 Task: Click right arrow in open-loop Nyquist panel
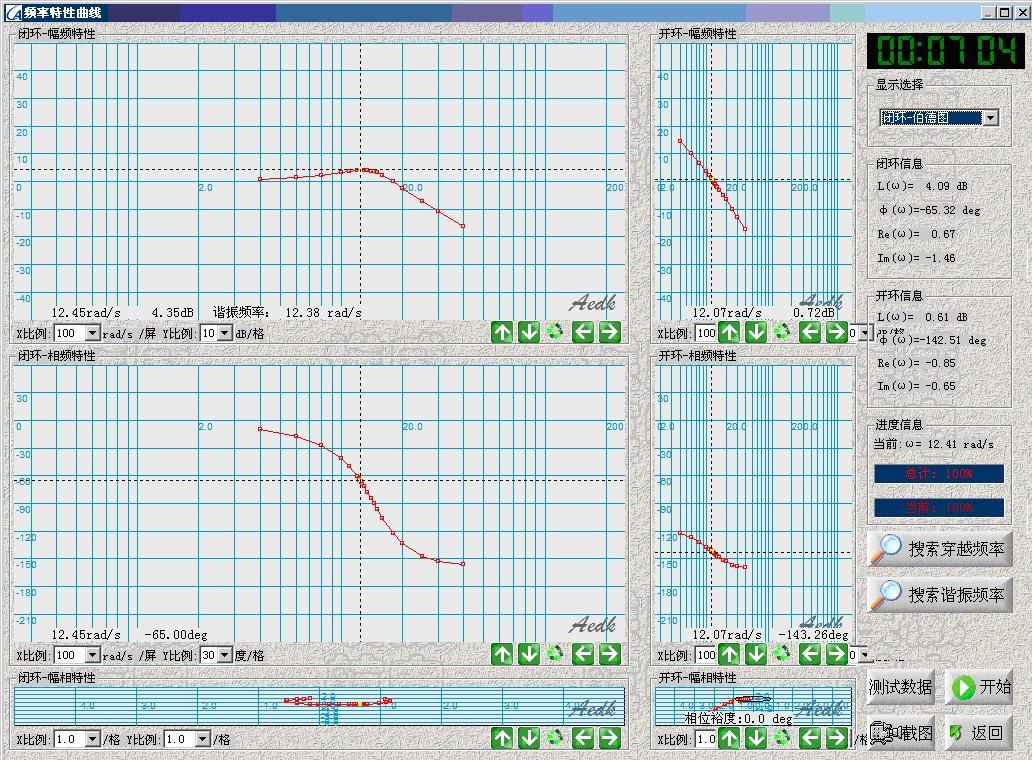[x=836, y=738]
